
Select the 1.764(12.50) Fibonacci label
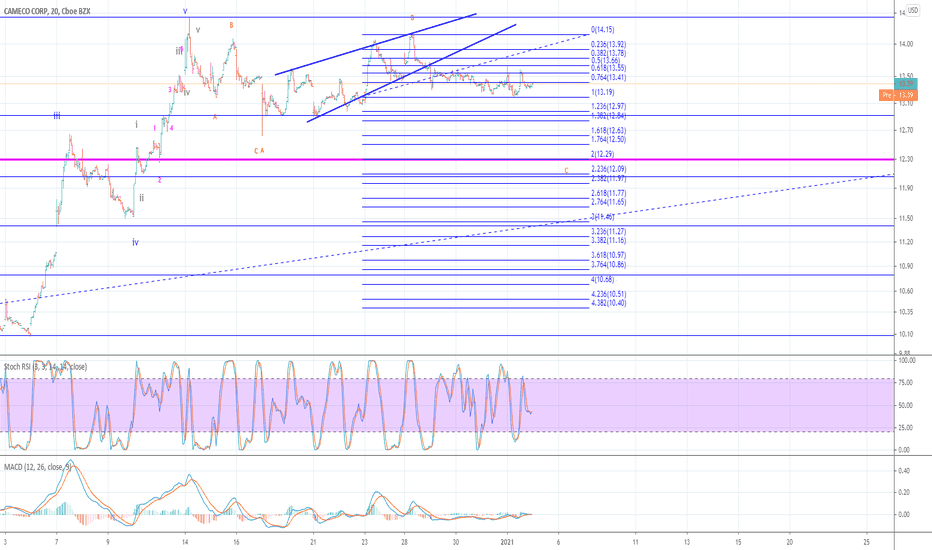(608, 140)
